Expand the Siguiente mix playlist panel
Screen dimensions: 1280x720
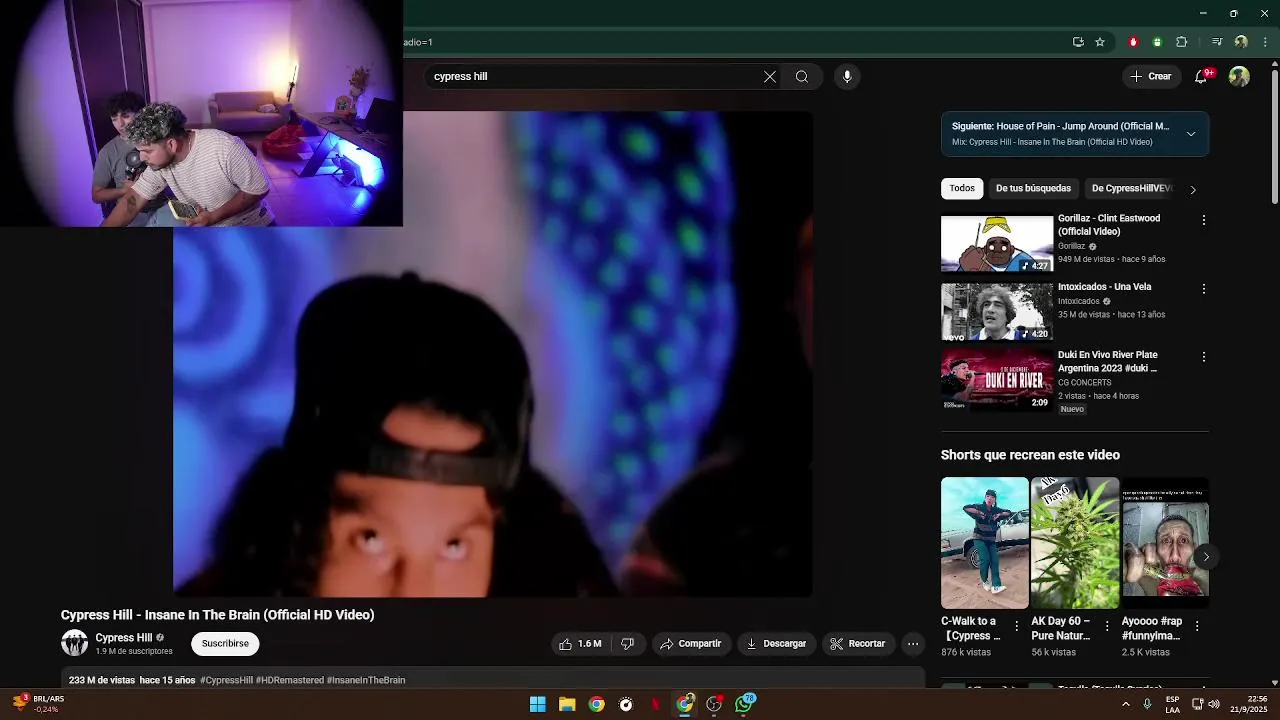1191,134
